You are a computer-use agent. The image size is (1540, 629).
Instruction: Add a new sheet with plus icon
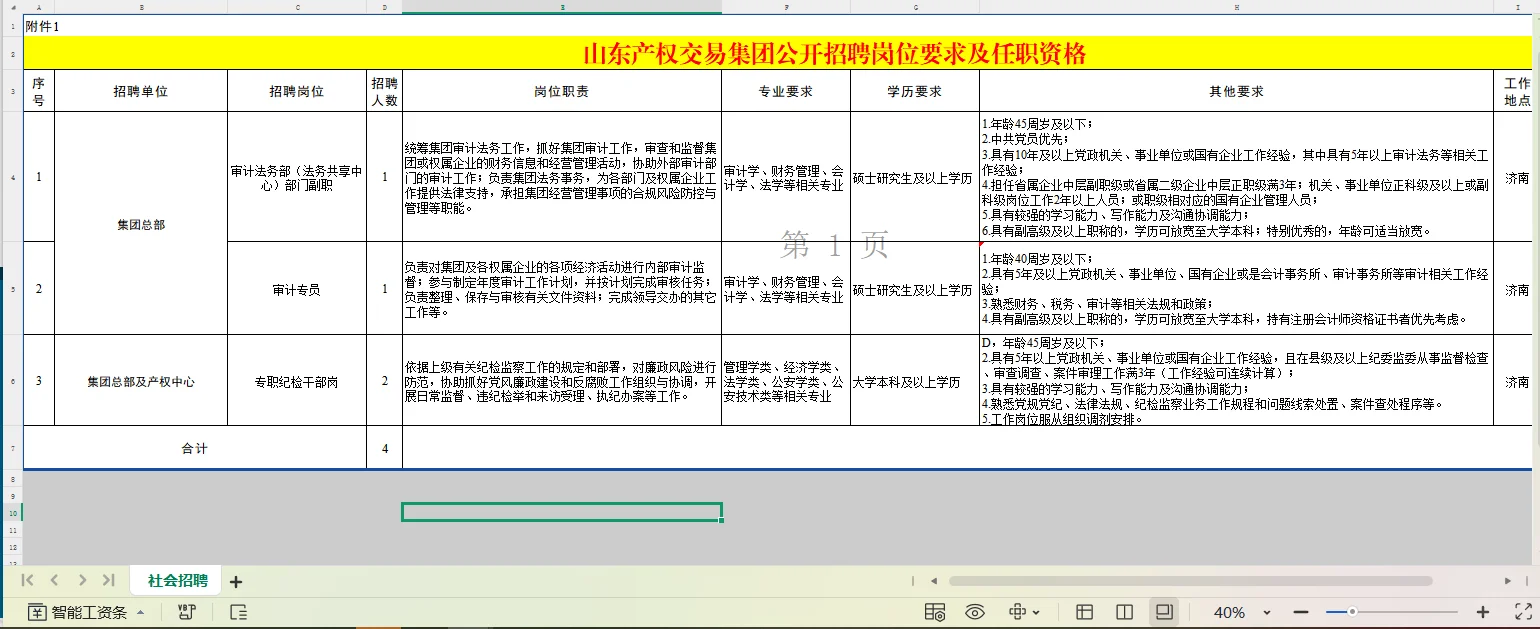point(236,581)
